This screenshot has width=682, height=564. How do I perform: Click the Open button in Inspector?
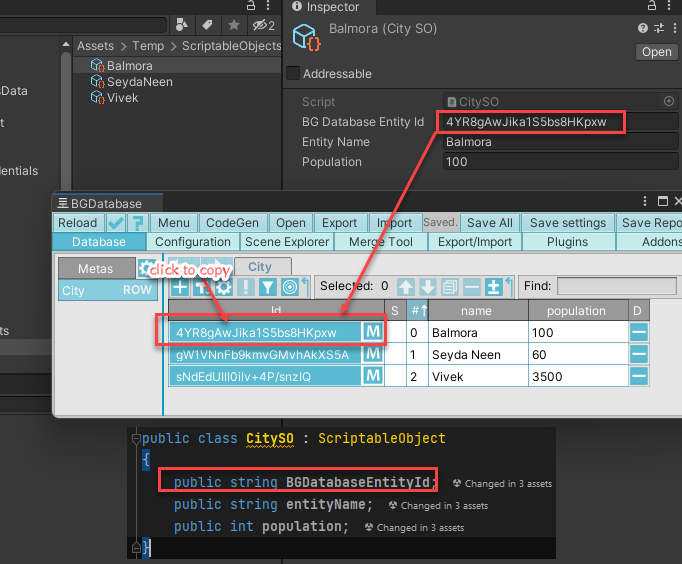tap(656, 52)
